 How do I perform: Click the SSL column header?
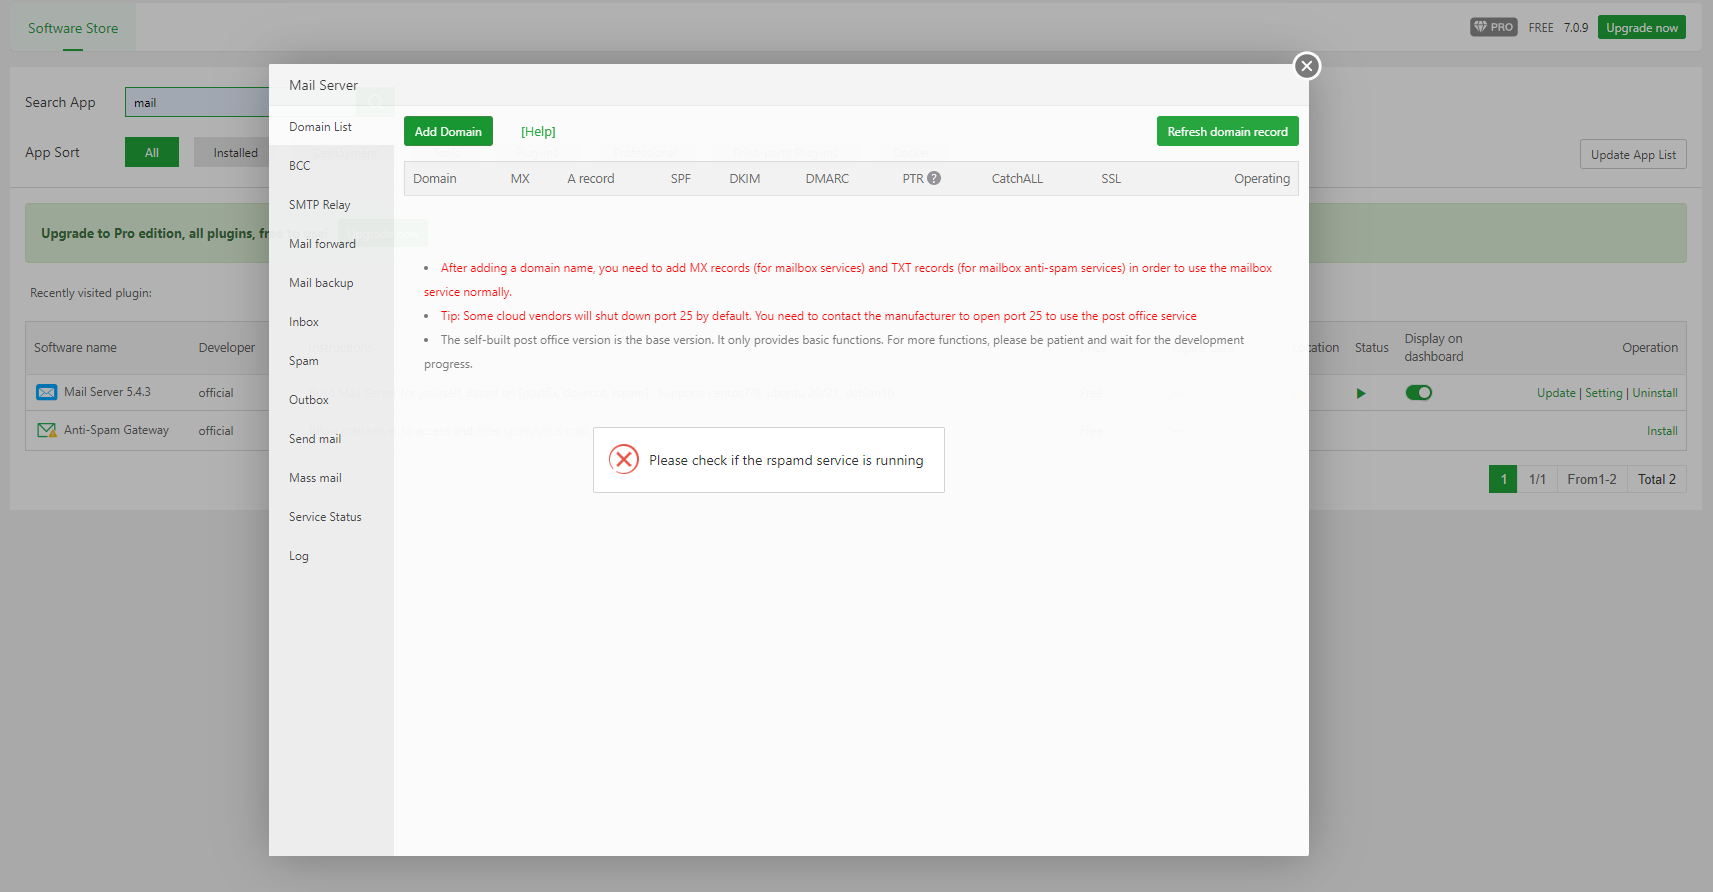pos(1111,178)
